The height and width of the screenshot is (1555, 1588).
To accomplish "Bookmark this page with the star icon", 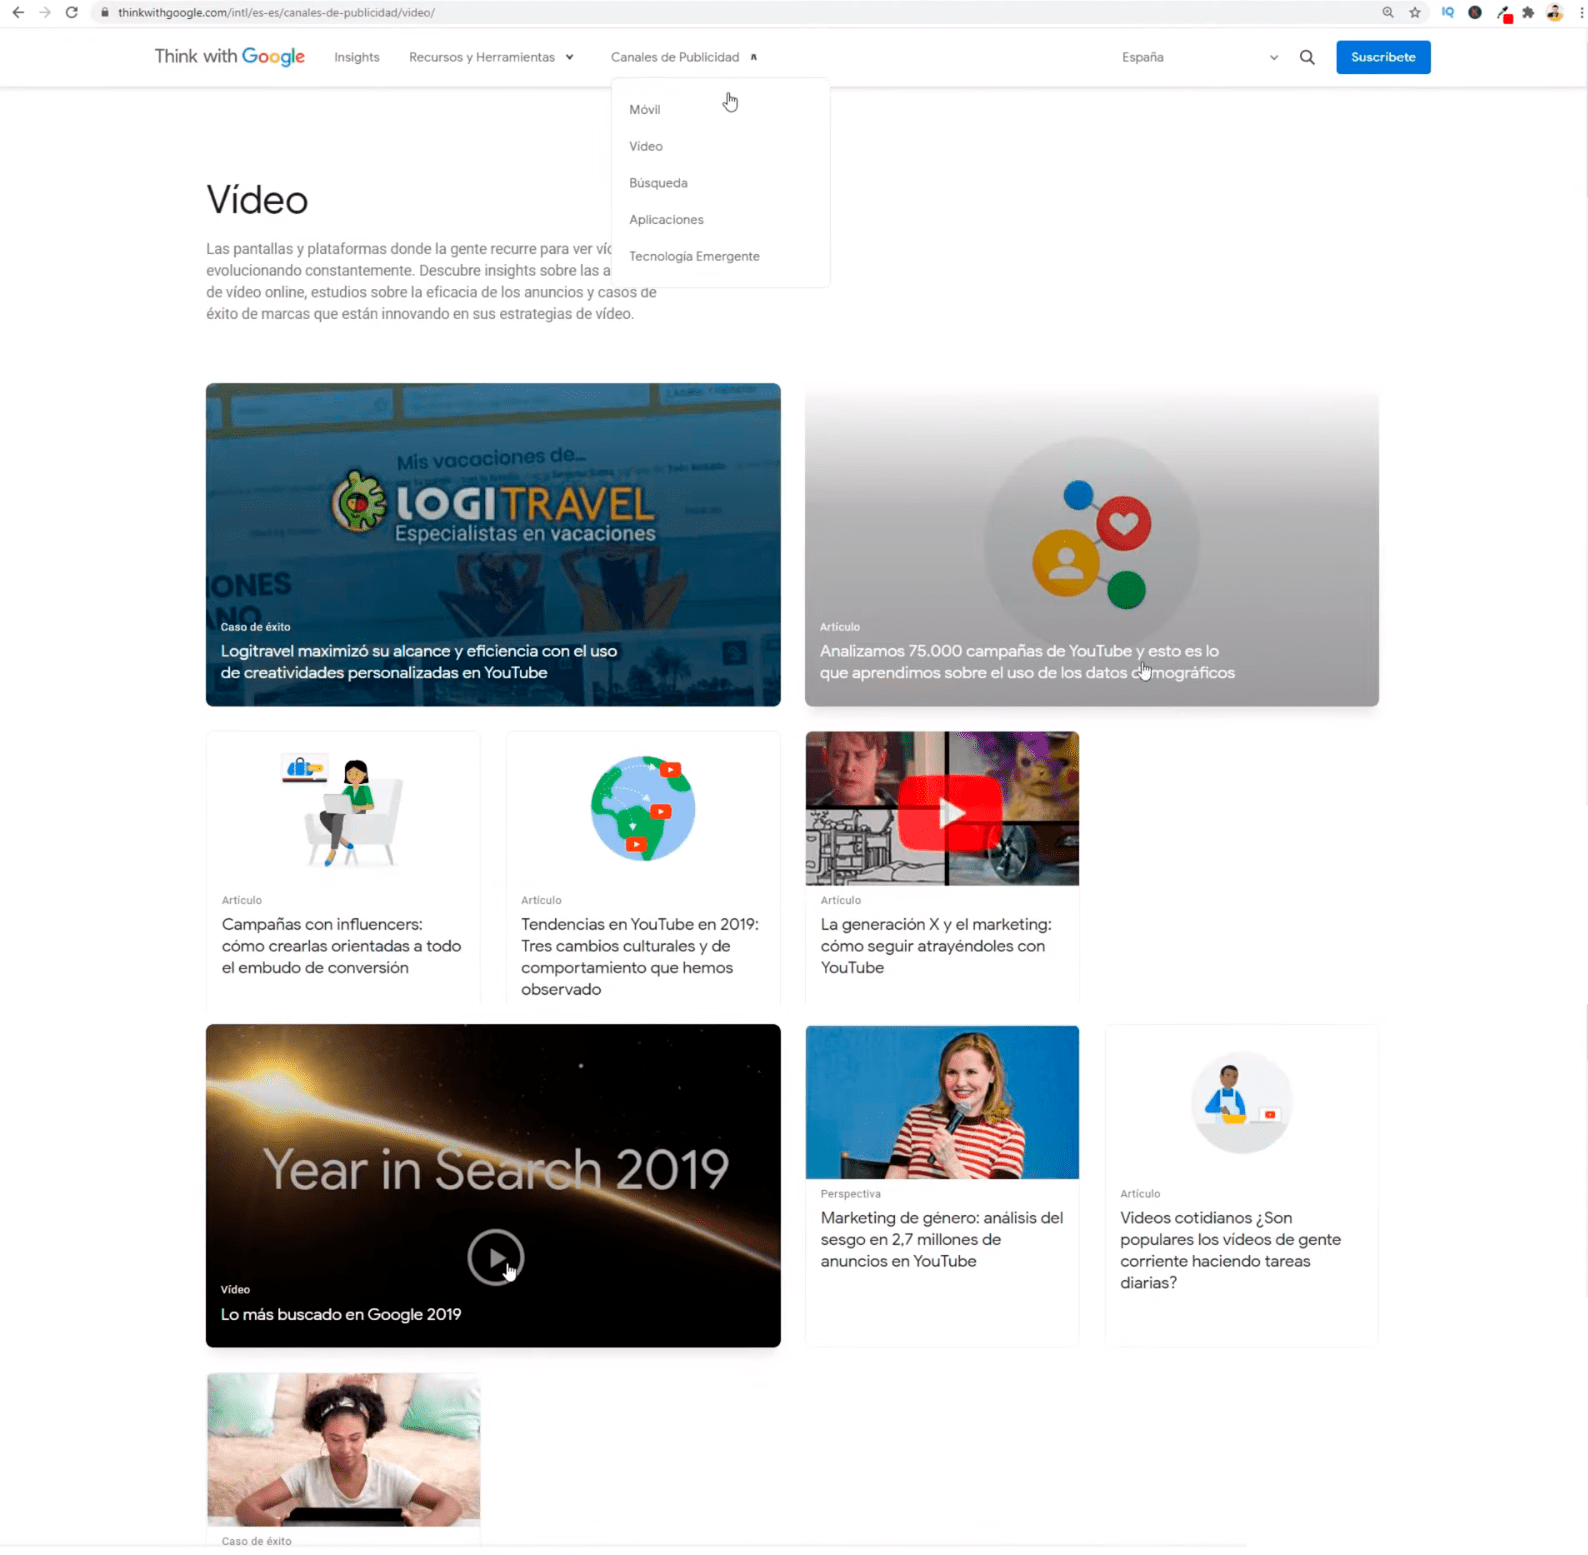I will (x=1415, y=12).
